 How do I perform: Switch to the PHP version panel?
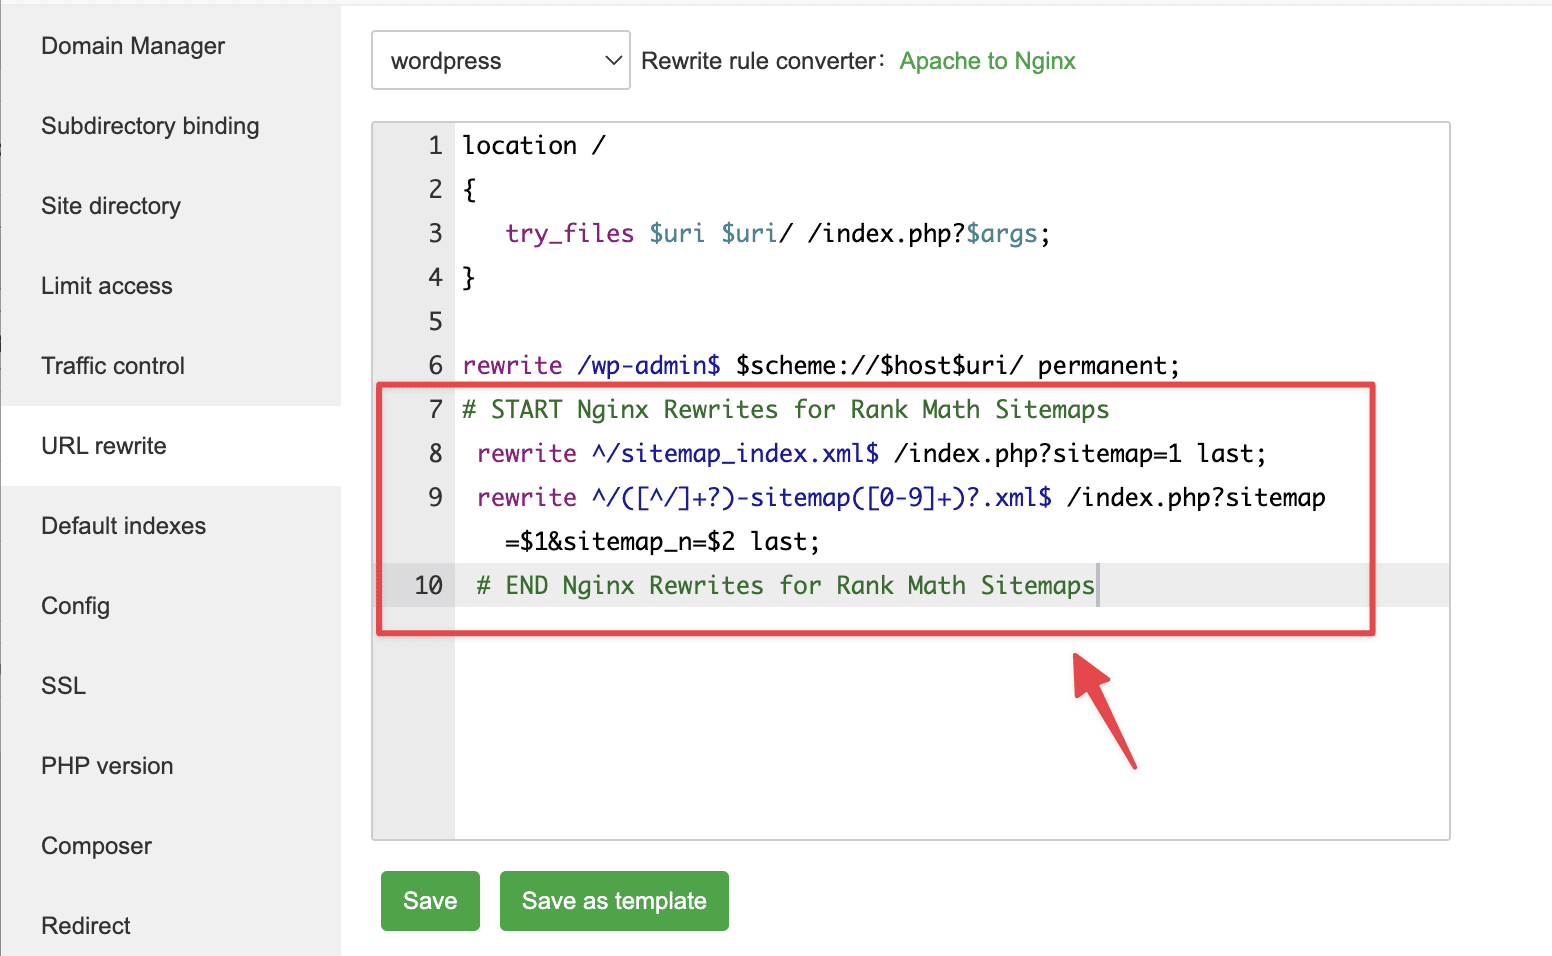106,766
